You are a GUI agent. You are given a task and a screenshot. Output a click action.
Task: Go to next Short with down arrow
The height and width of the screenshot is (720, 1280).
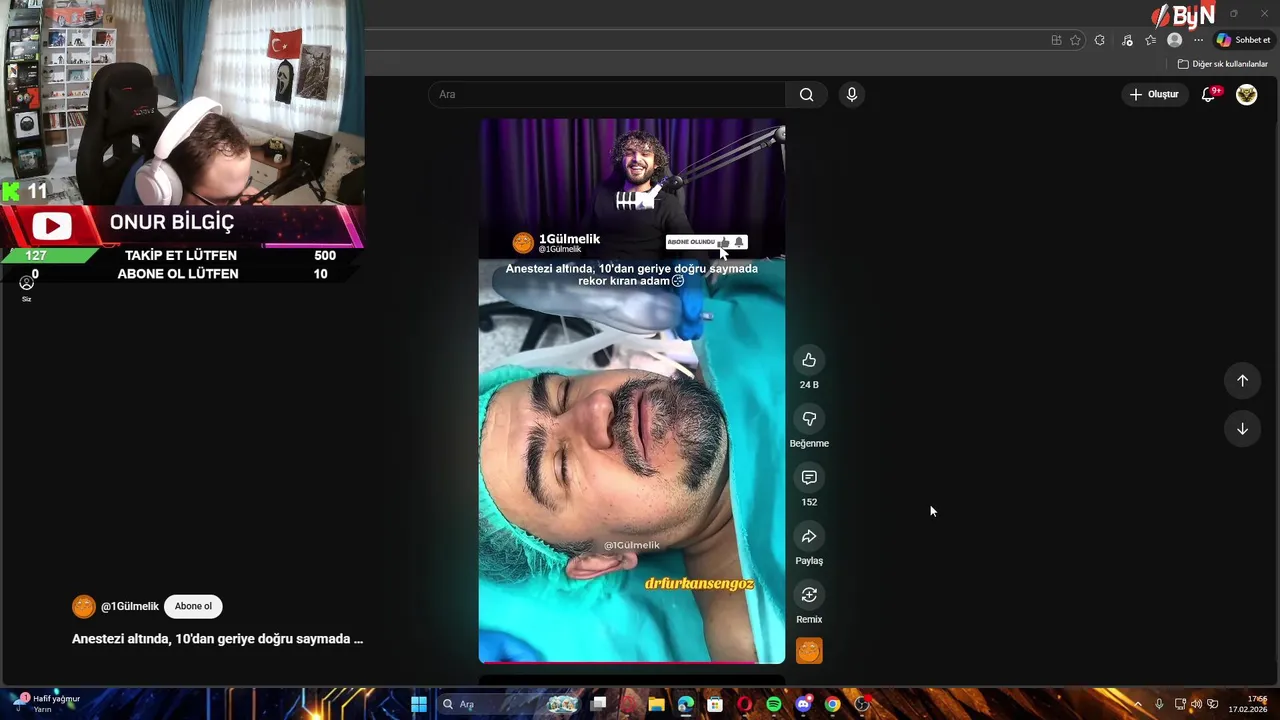tap(1242, 429)
